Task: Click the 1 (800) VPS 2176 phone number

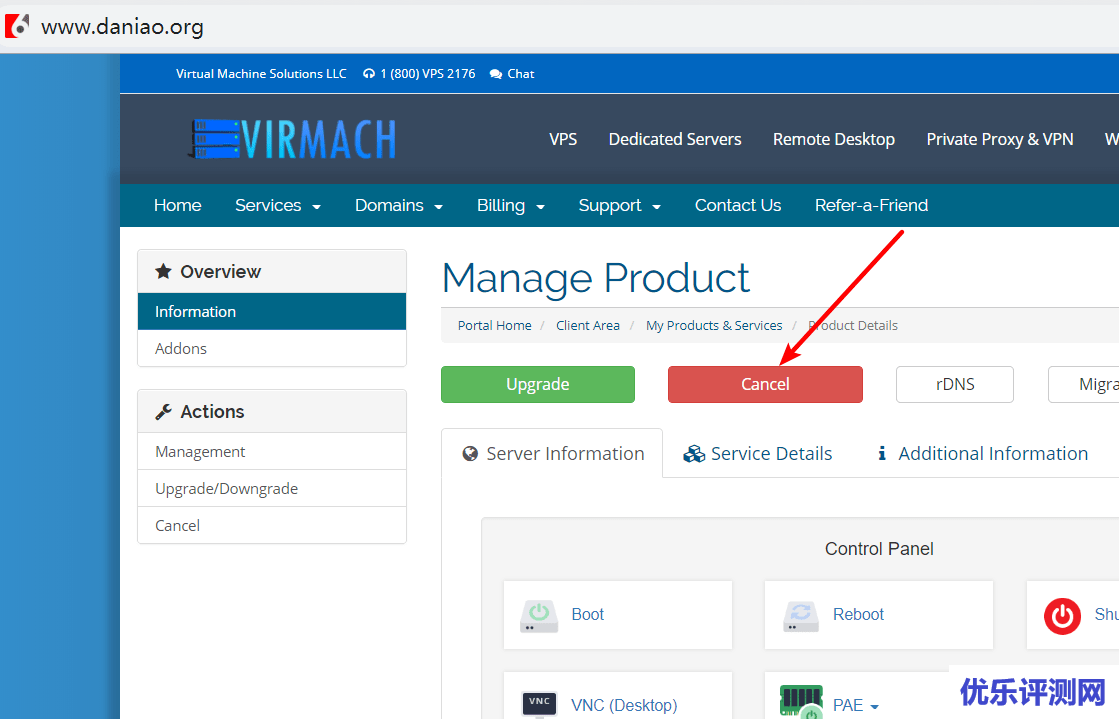Action: pyautogui.click(x=427, y=74)
